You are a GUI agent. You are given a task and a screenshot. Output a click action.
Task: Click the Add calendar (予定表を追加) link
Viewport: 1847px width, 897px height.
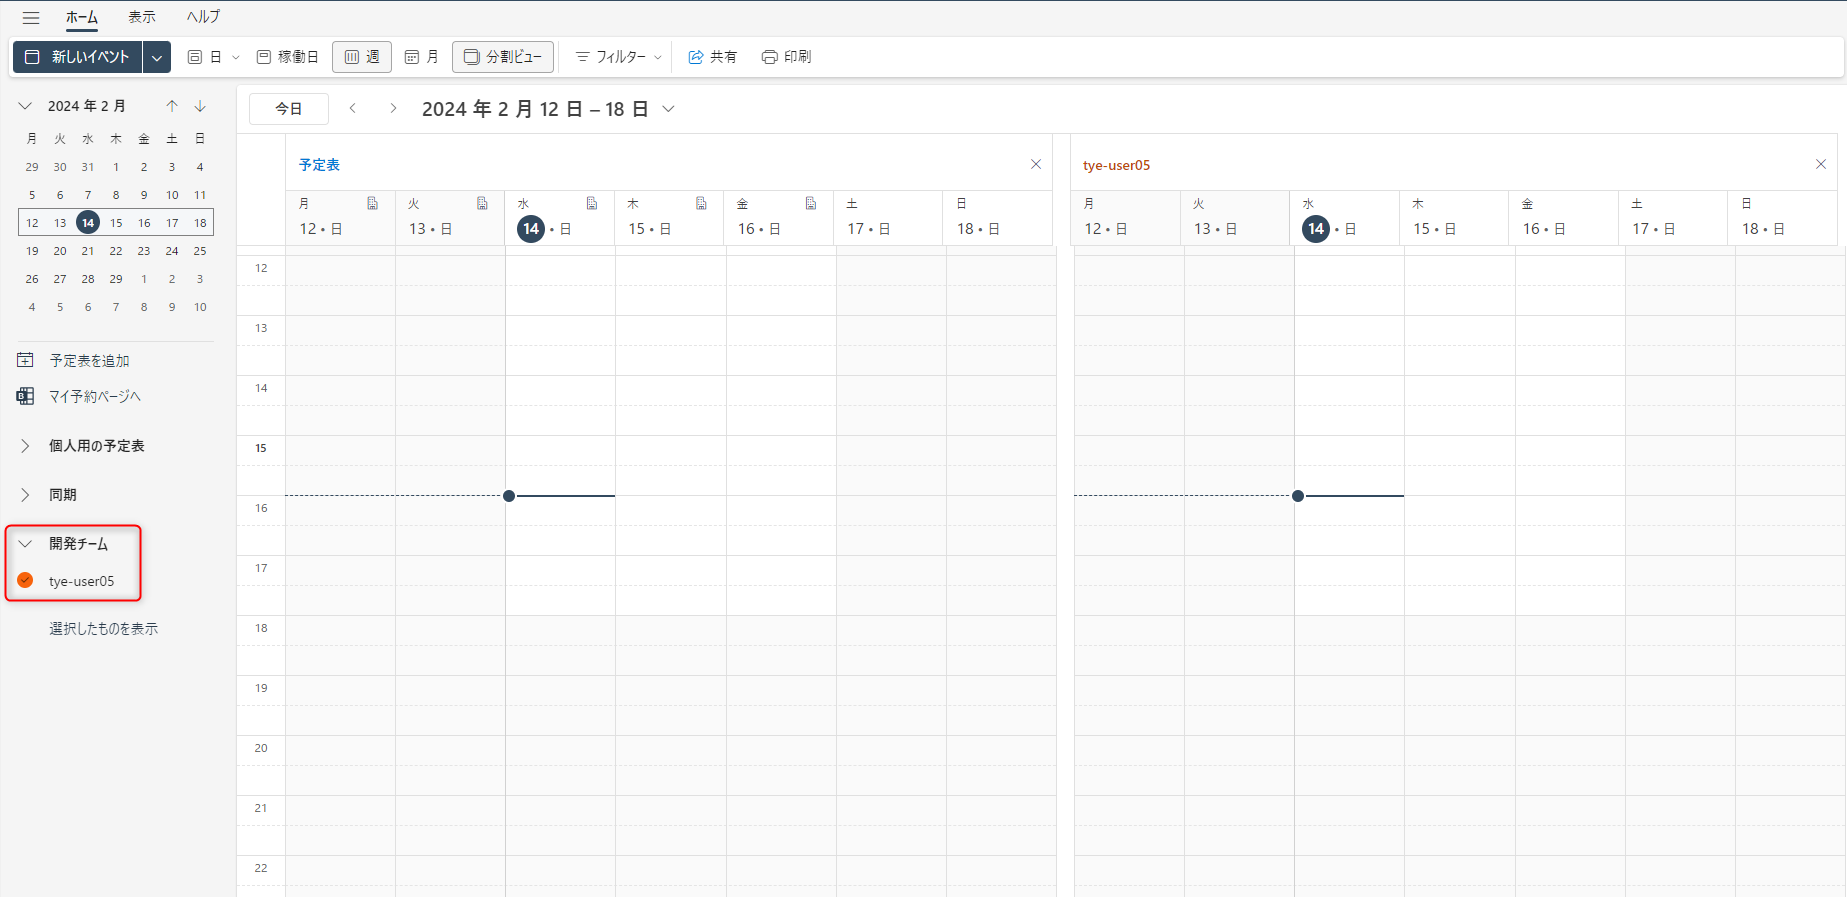point(89,361)
